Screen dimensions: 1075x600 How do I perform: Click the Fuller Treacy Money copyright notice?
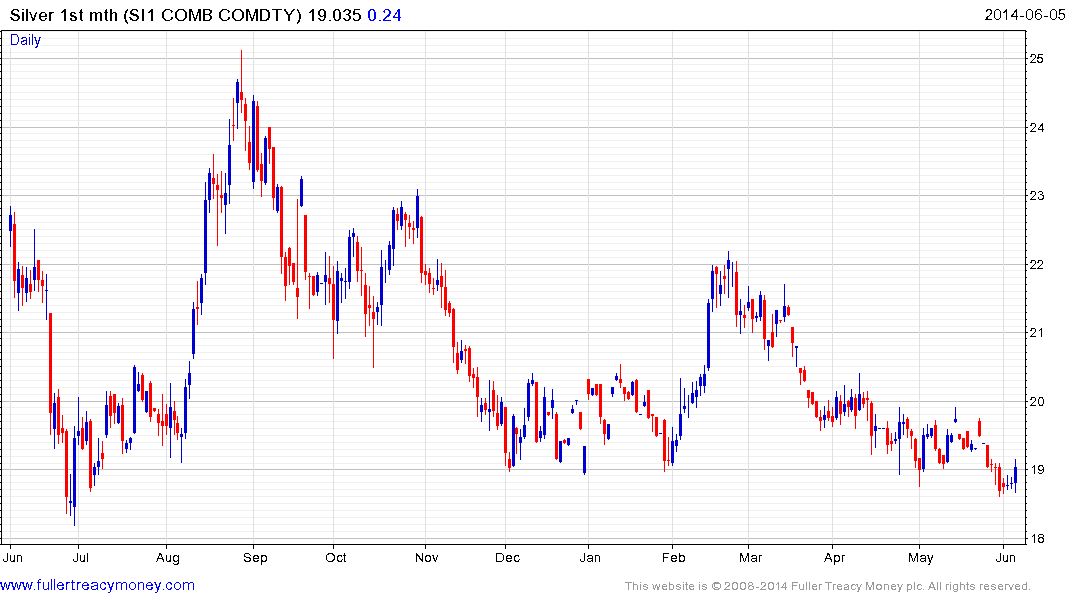827,586
